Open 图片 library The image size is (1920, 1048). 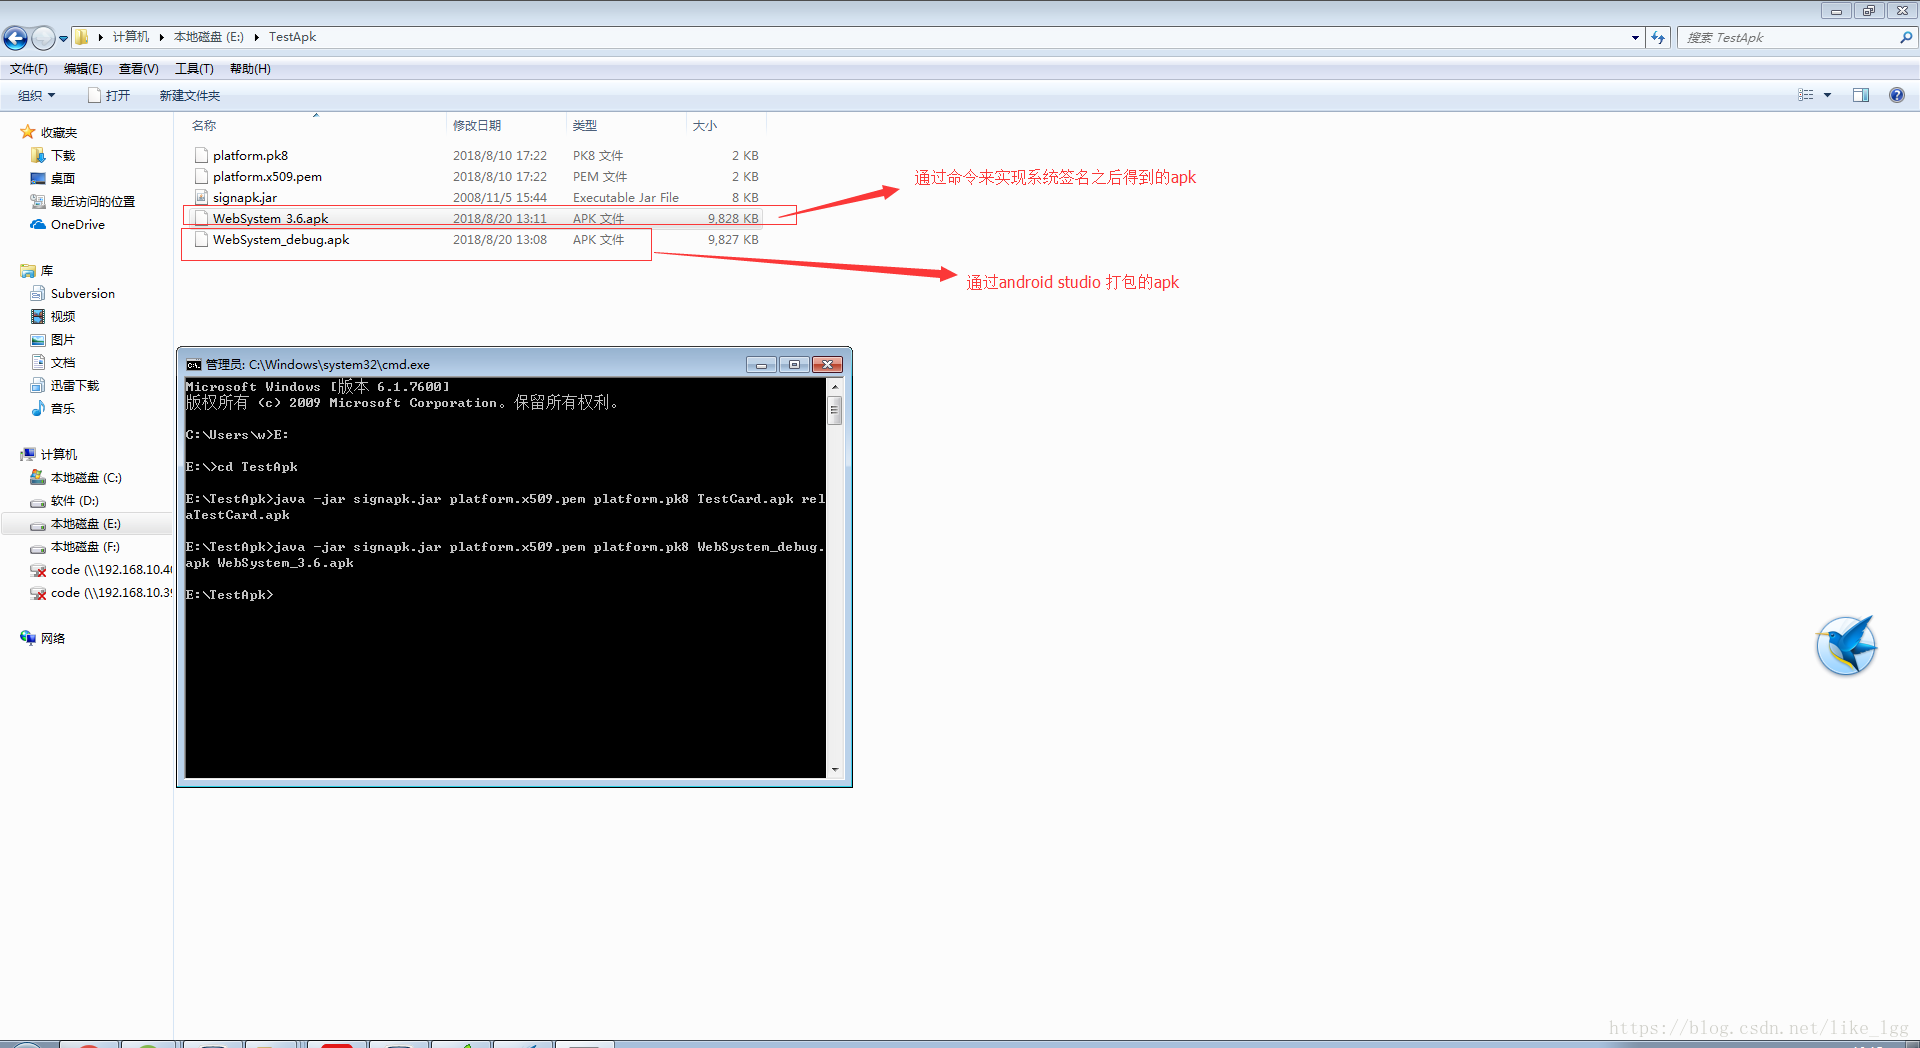[x=63, y=340]
